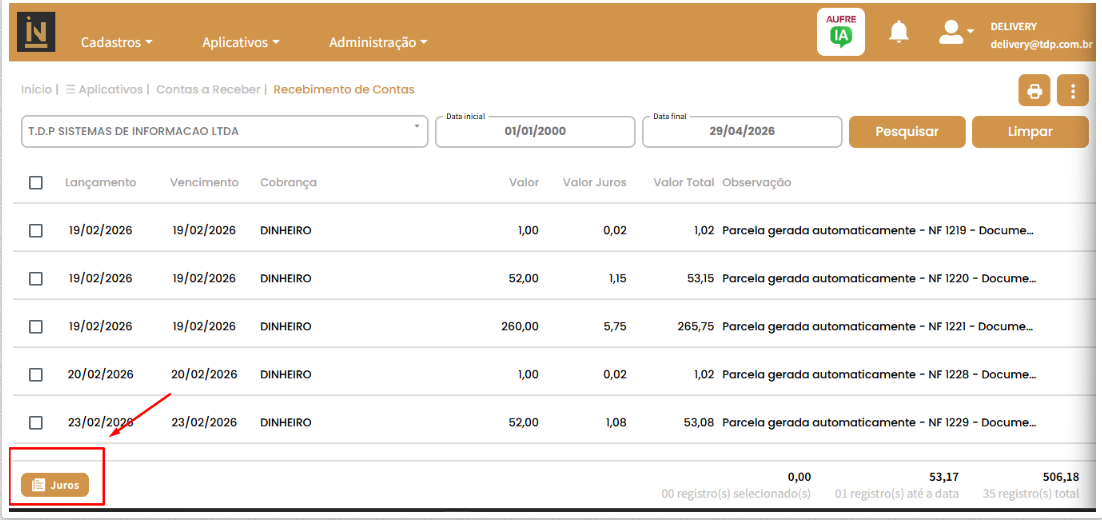This screenshot has height=520, width=1102.
Task: Click the IN logo icon
Action: point(36,32)
